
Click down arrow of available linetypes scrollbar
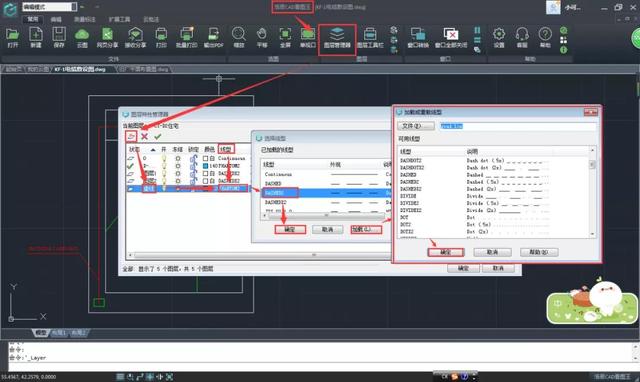pyautogui.click(x=592, y=234)
